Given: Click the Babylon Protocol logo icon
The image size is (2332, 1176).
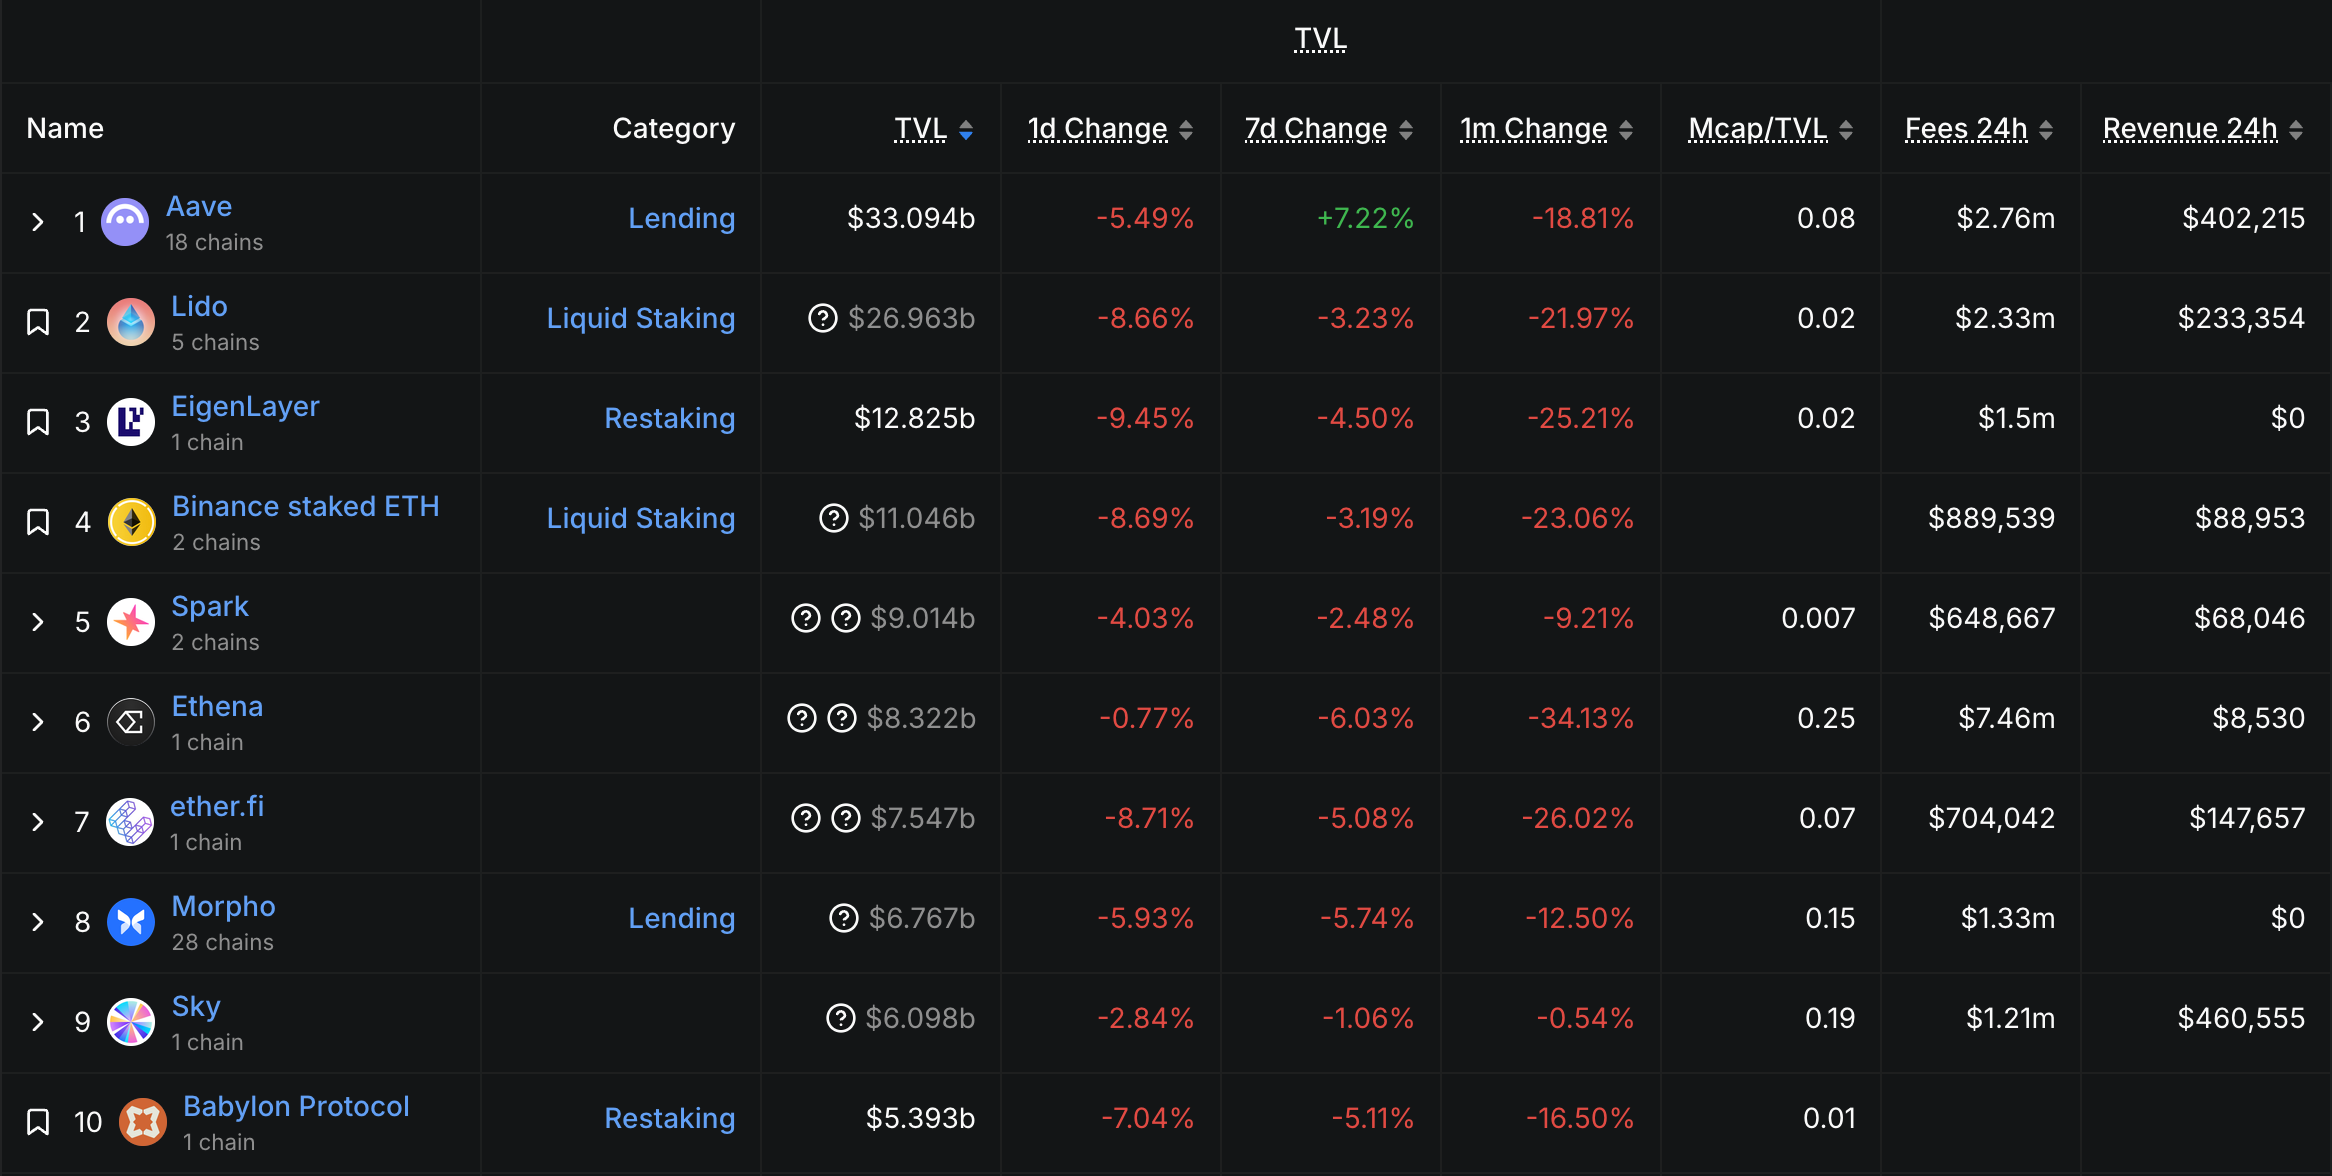Looking at the screenshot, I should tap(143, 1122).
